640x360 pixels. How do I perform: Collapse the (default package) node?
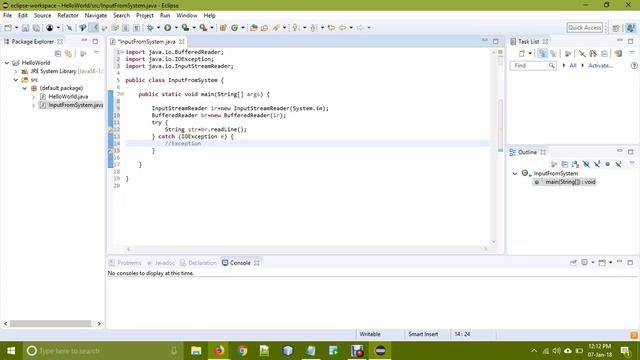click(x=25, y=88)
